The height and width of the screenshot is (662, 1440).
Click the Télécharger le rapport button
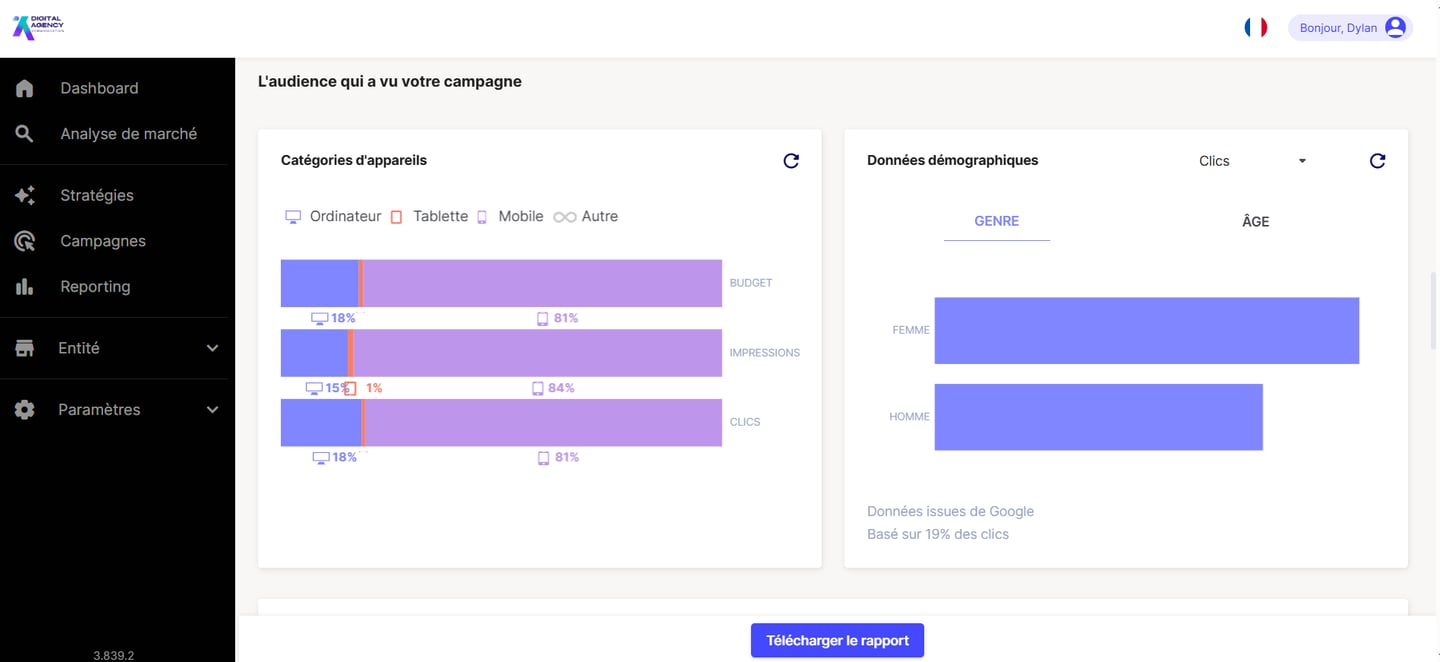pyautogui.click(x=837, y=640)
